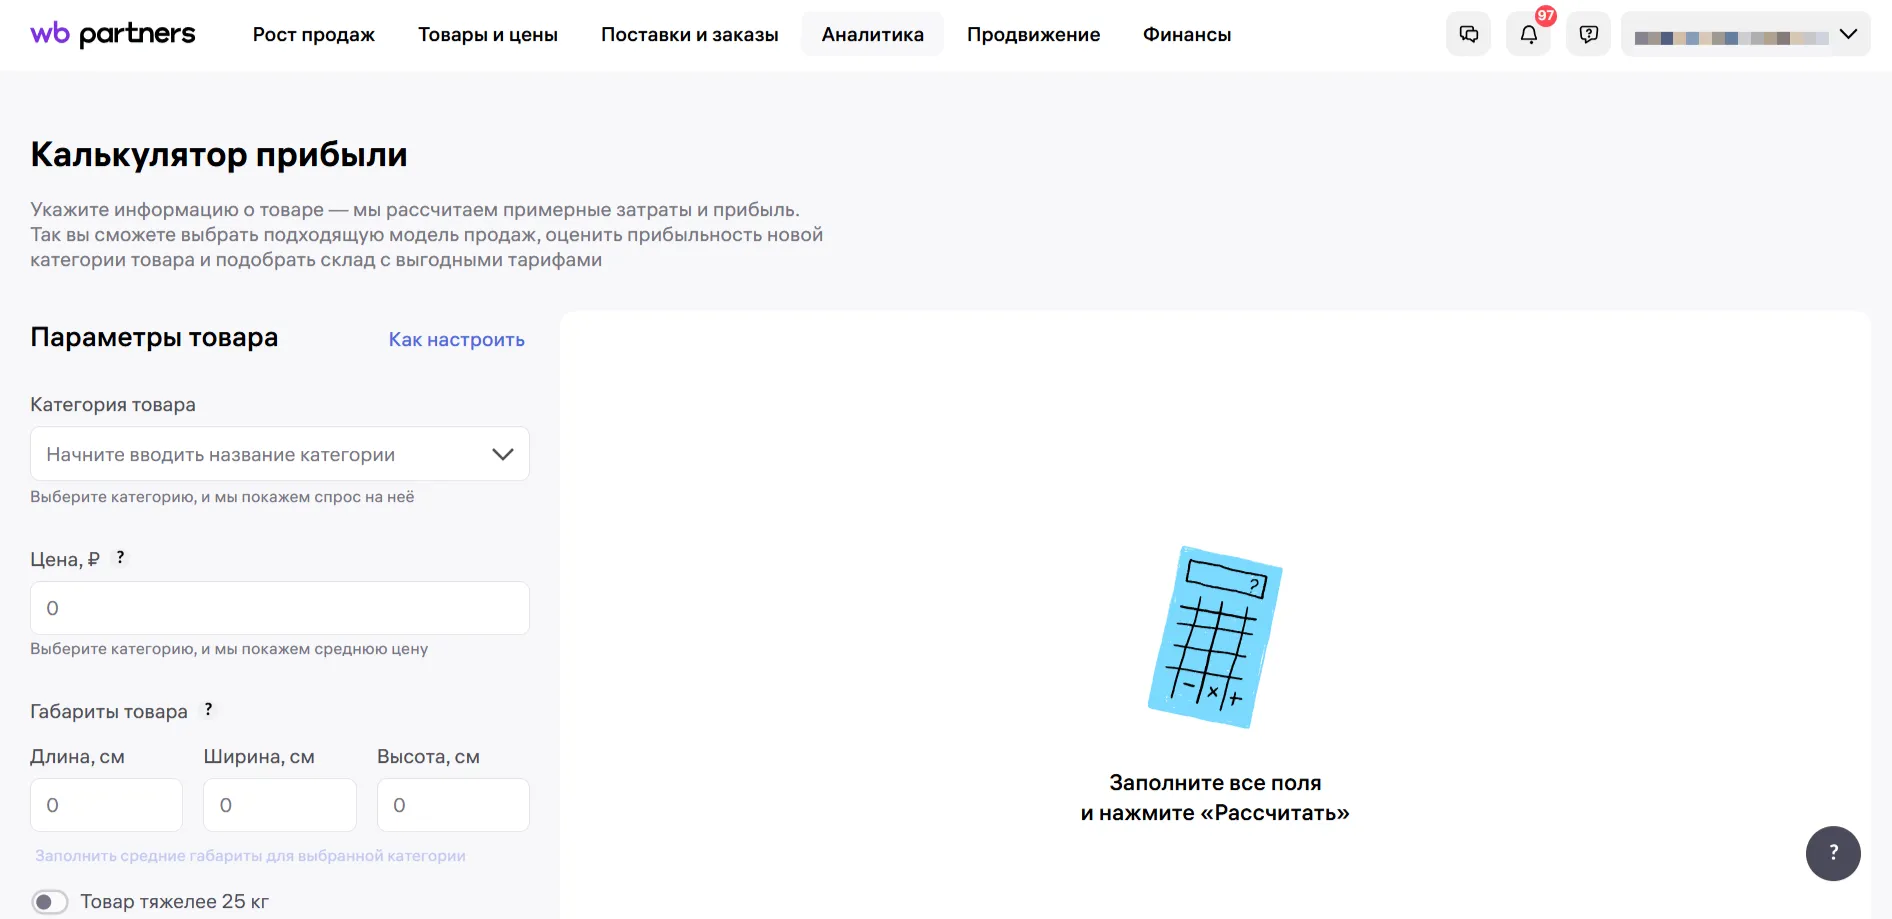Image resolution: width=1892 pixels, height=919 pixels.
Task: Open the Товары и цены menu
Action: coord(487,34)
